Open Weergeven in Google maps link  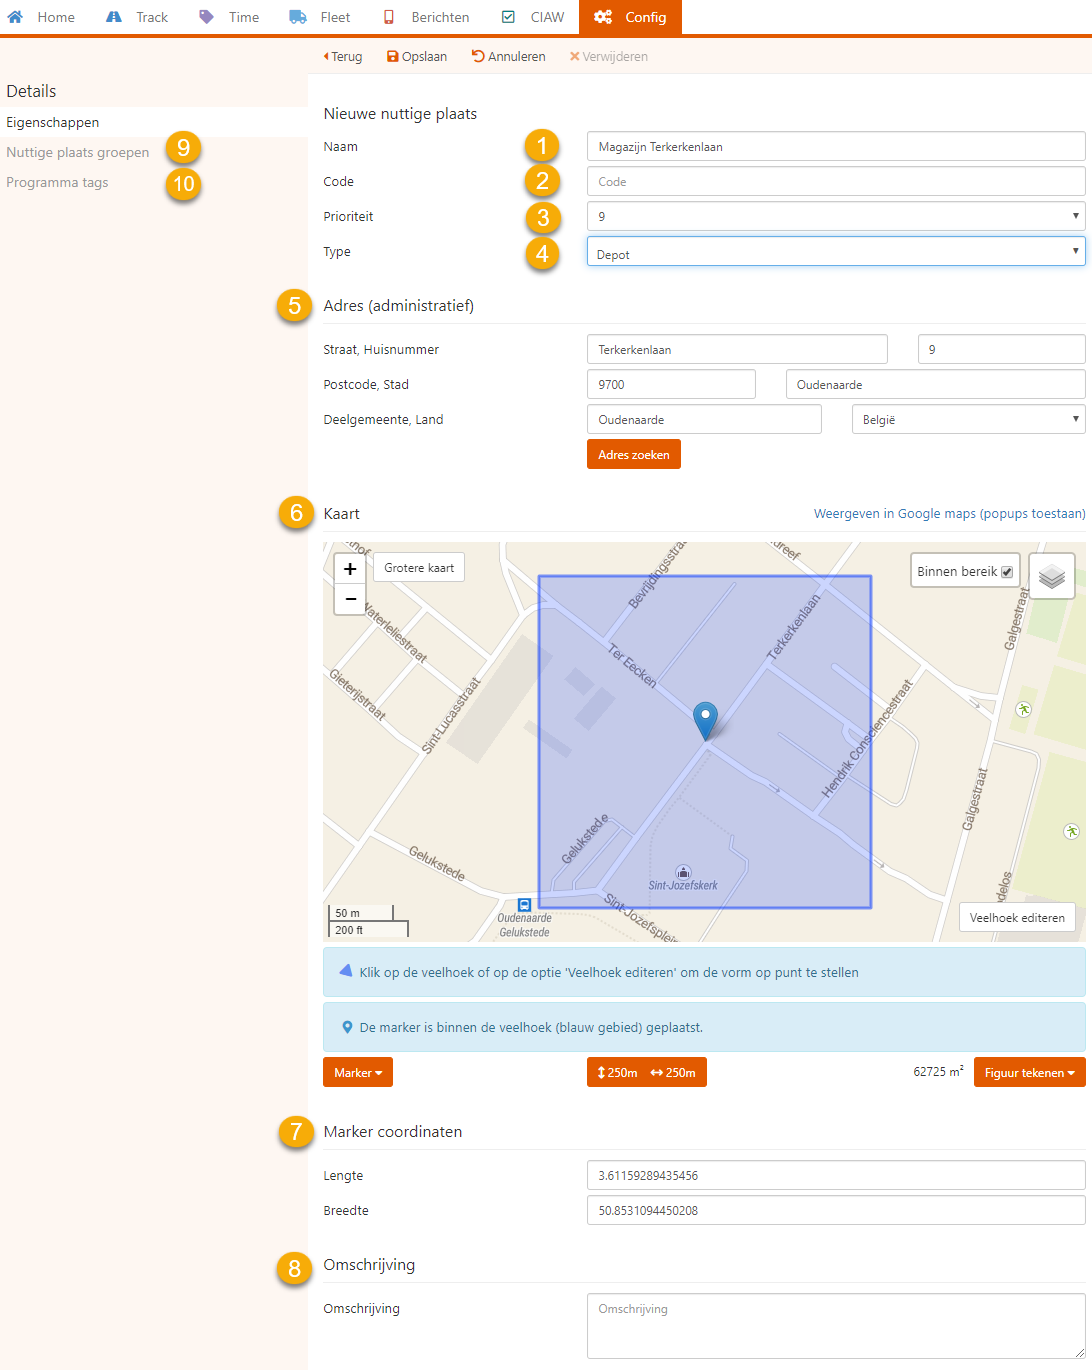(949, 514)
